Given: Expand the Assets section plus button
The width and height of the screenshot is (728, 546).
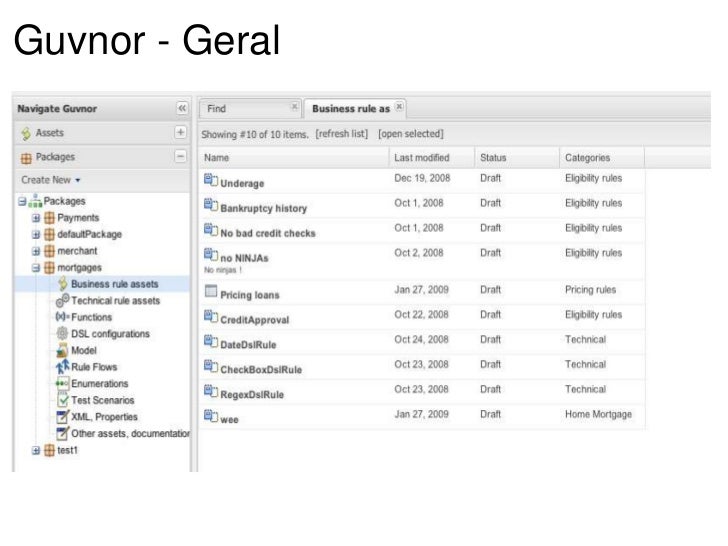Looking at the screenshot, I should 180,132.
